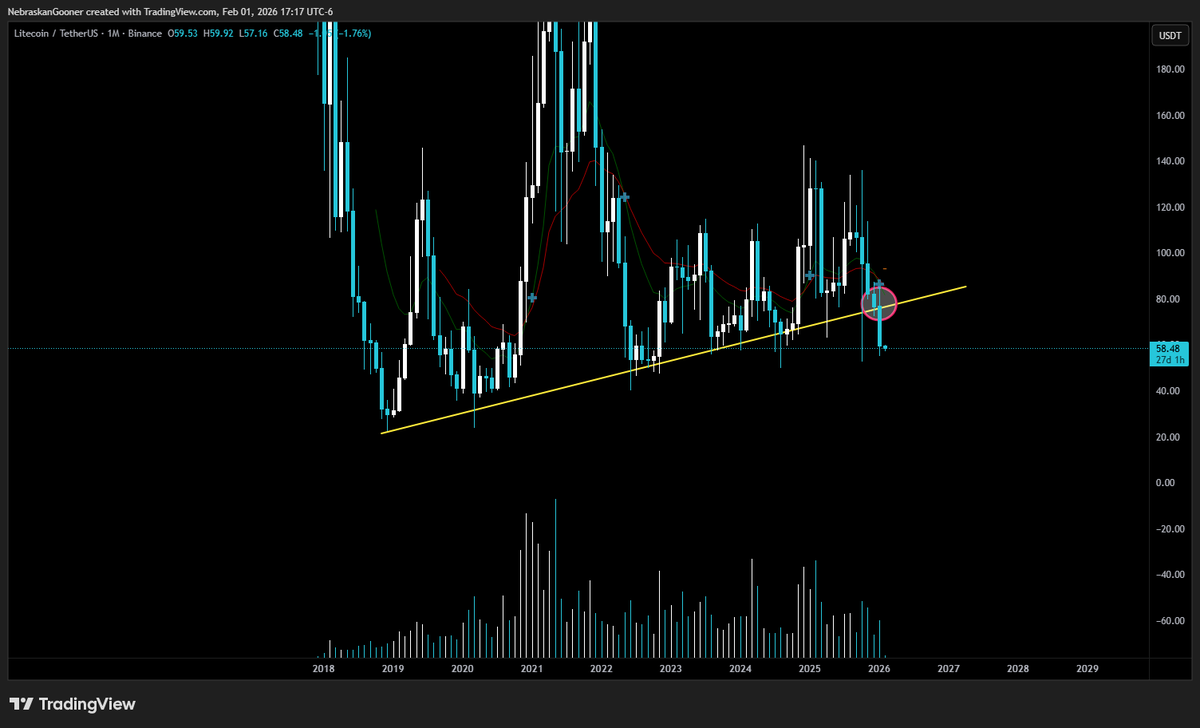Click 2019 on the time axis
The height and width of the screenshot is (728, 1200).
tap(392, 668)
